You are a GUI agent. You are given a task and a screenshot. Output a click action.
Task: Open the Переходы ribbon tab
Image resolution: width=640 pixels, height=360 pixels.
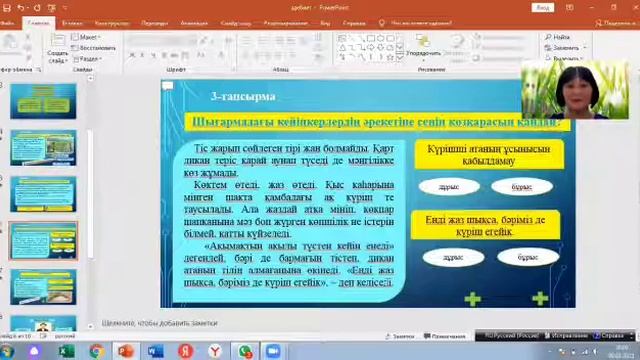click(x=155, y=23)
